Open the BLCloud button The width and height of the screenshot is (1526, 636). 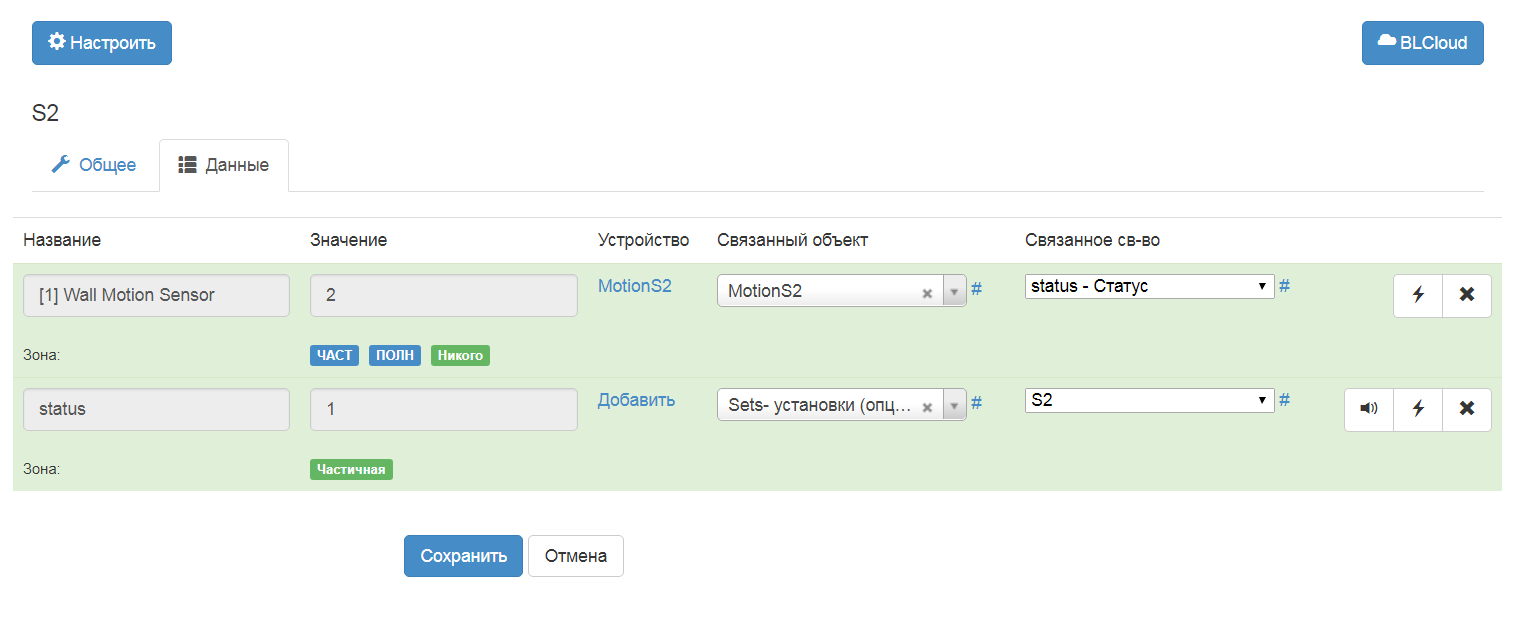pos(1422,43)
